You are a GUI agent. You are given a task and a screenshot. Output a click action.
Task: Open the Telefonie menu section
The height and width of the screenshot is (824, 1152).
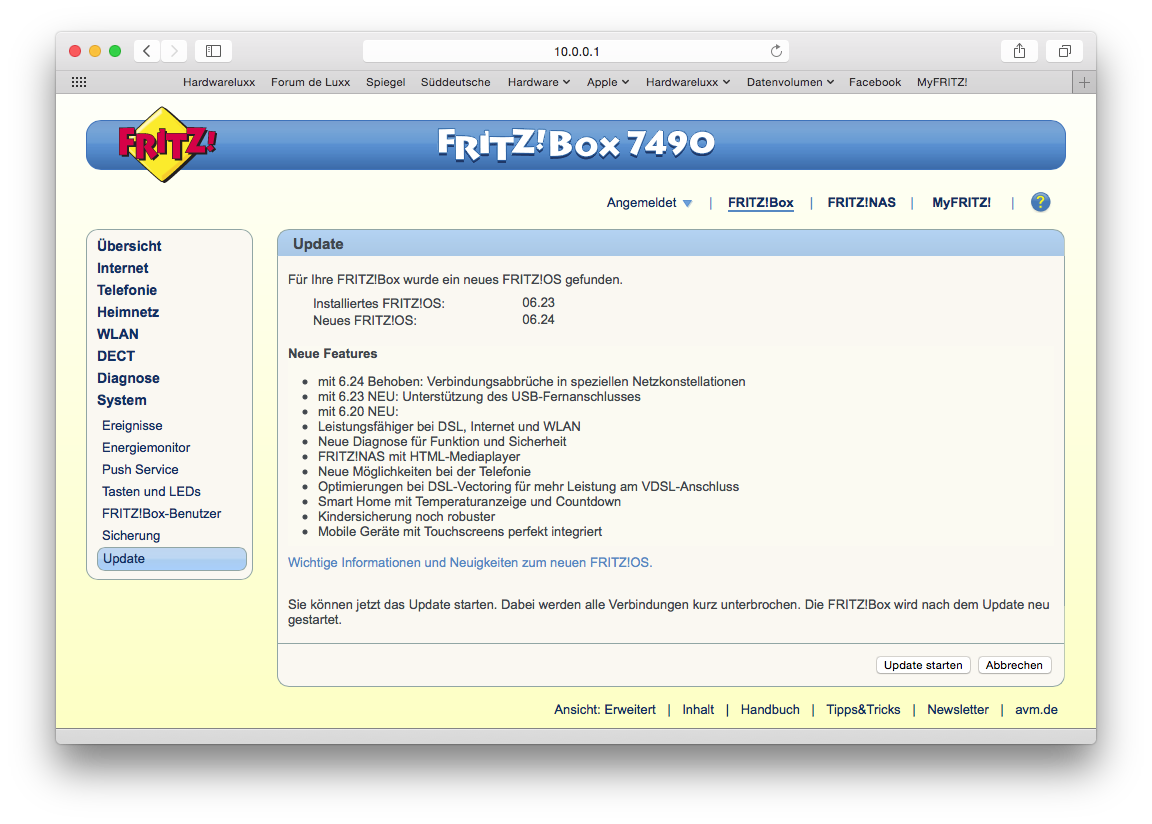(x=127, y=290)
